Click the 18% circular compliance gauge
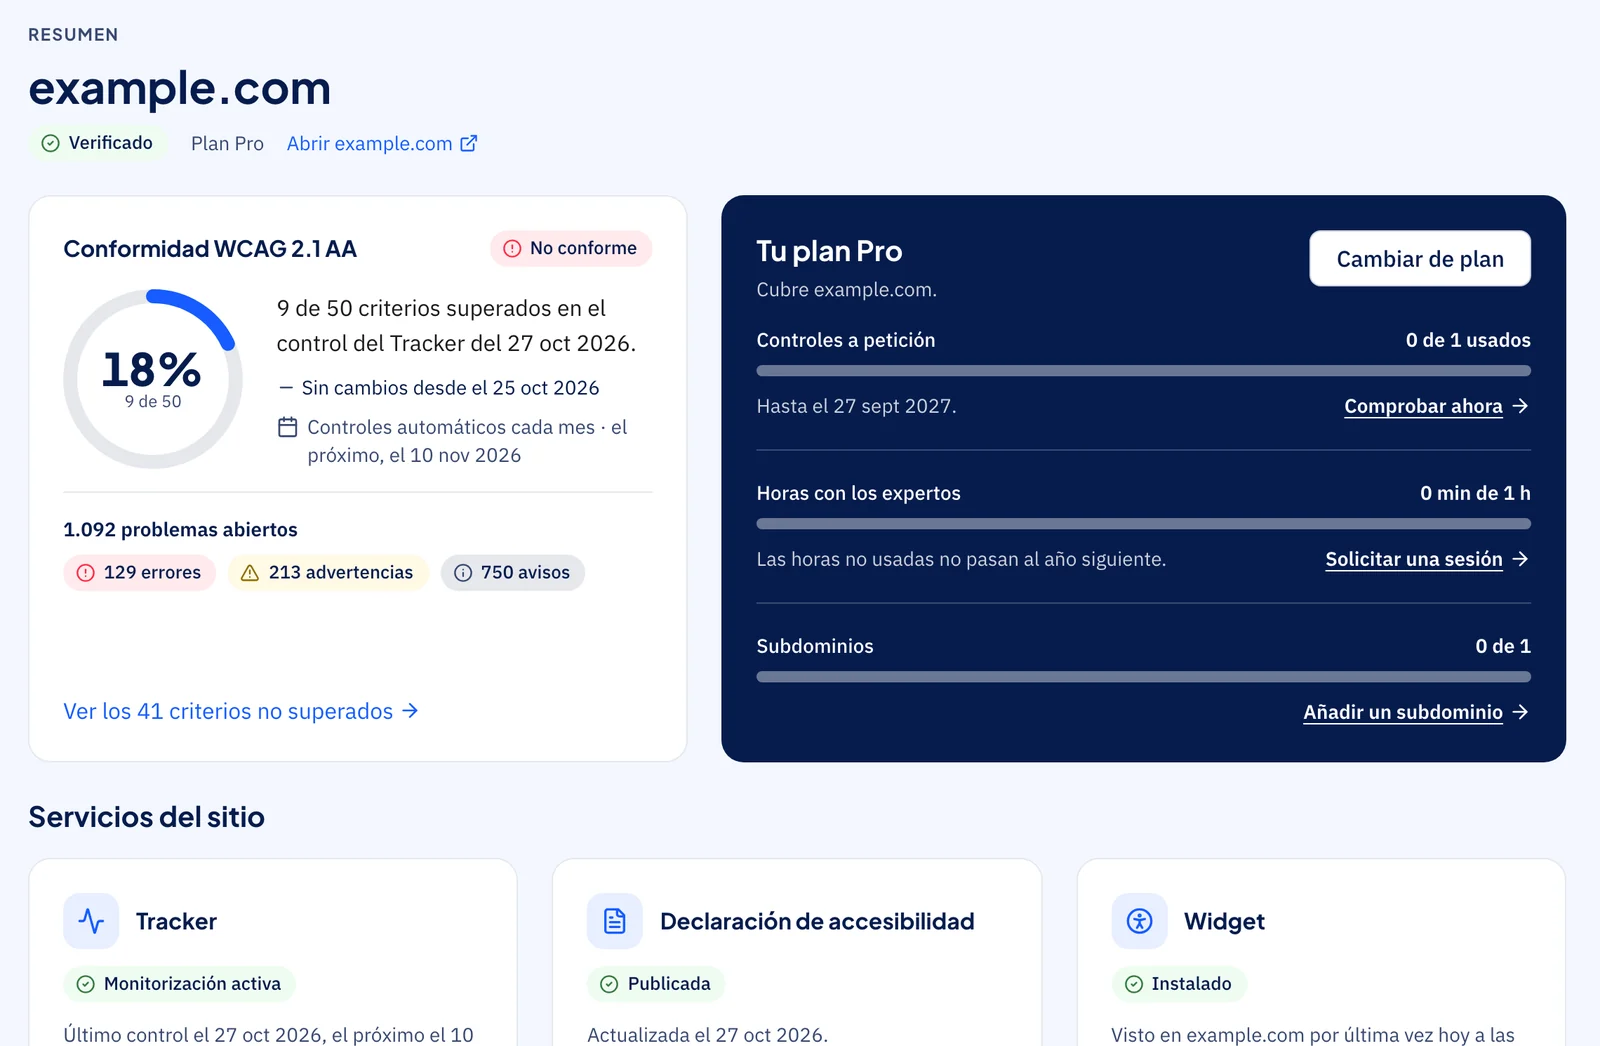This screenshot has height=1046, width=1600. [153, 379]
